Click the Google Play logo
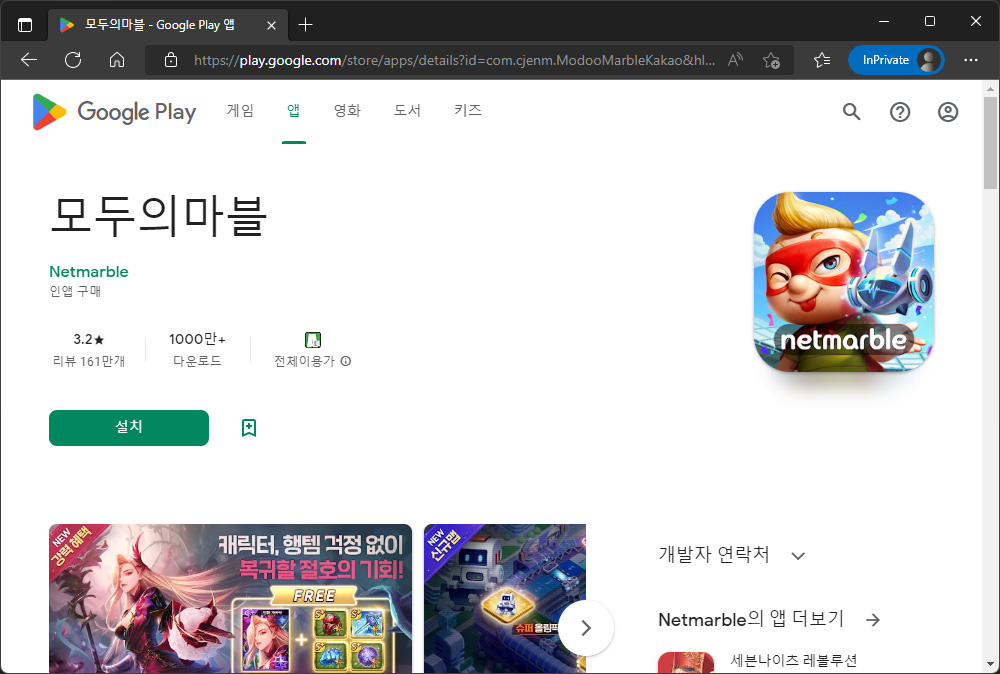Screen dimensions: 1000x674 (x=114, y=112)
